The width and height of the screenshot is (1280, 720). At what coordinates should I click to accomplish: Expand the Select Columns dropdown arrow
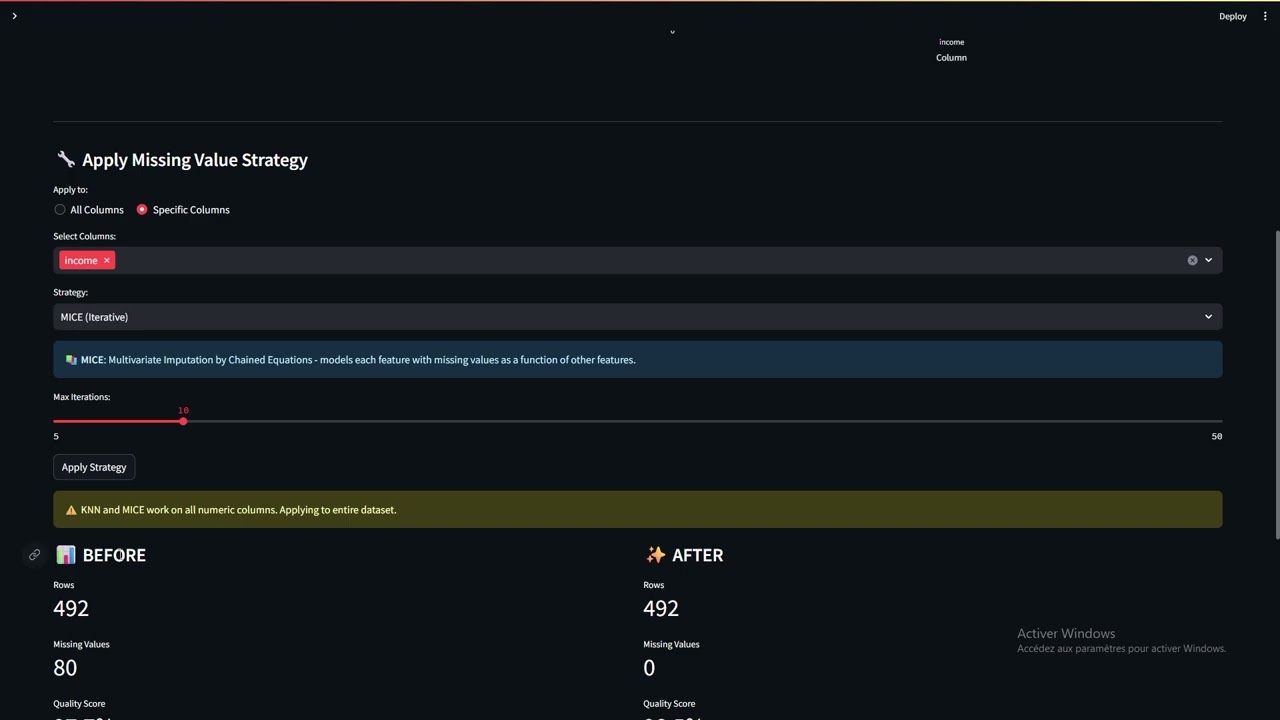pos(1208,260)
